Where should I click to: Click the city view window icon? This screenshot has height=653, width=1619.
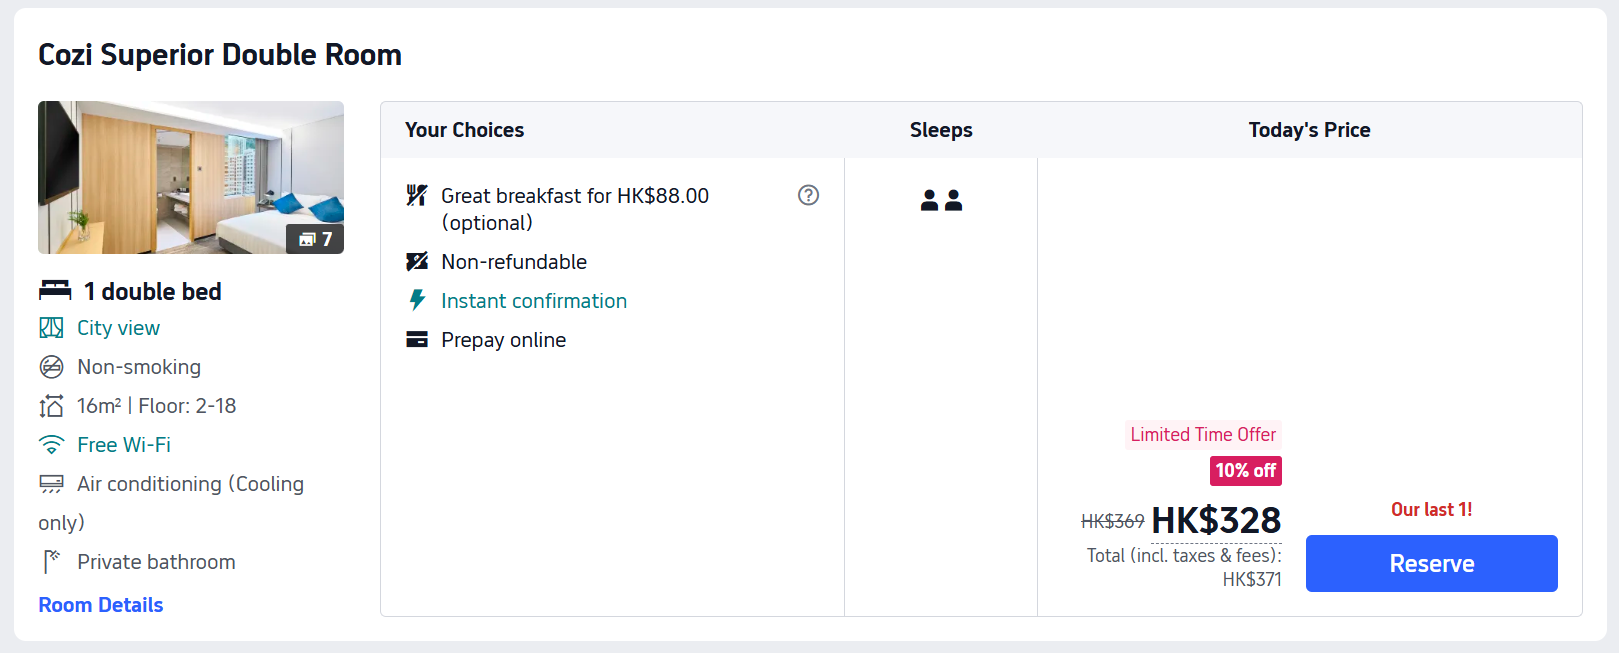(51, 328)
